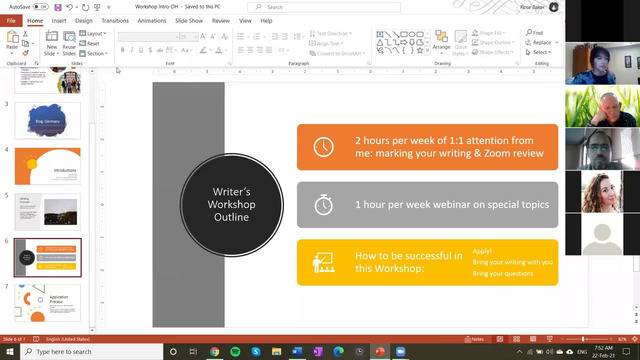Open the Align Text dropdown

(326, 43)
